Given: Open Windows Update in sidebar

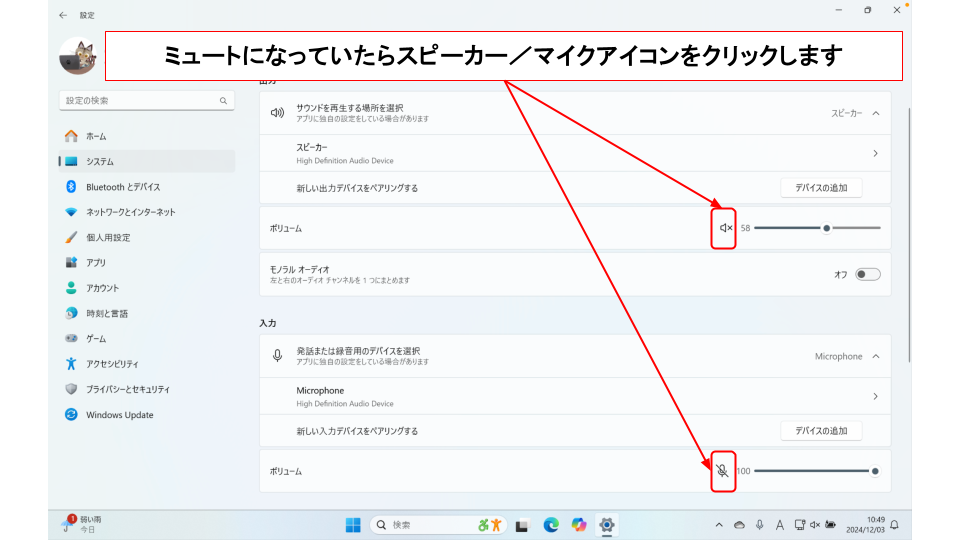Looking at the screenshot, I should point(119,415).
